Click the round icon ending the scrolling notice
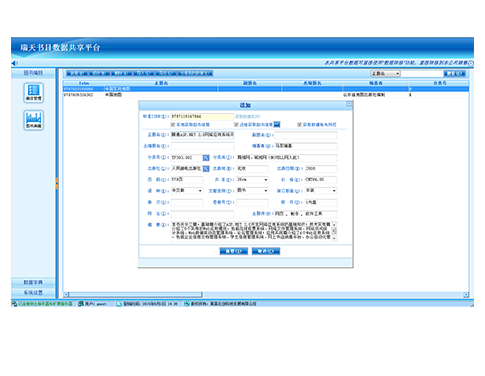 click(471, 63)
